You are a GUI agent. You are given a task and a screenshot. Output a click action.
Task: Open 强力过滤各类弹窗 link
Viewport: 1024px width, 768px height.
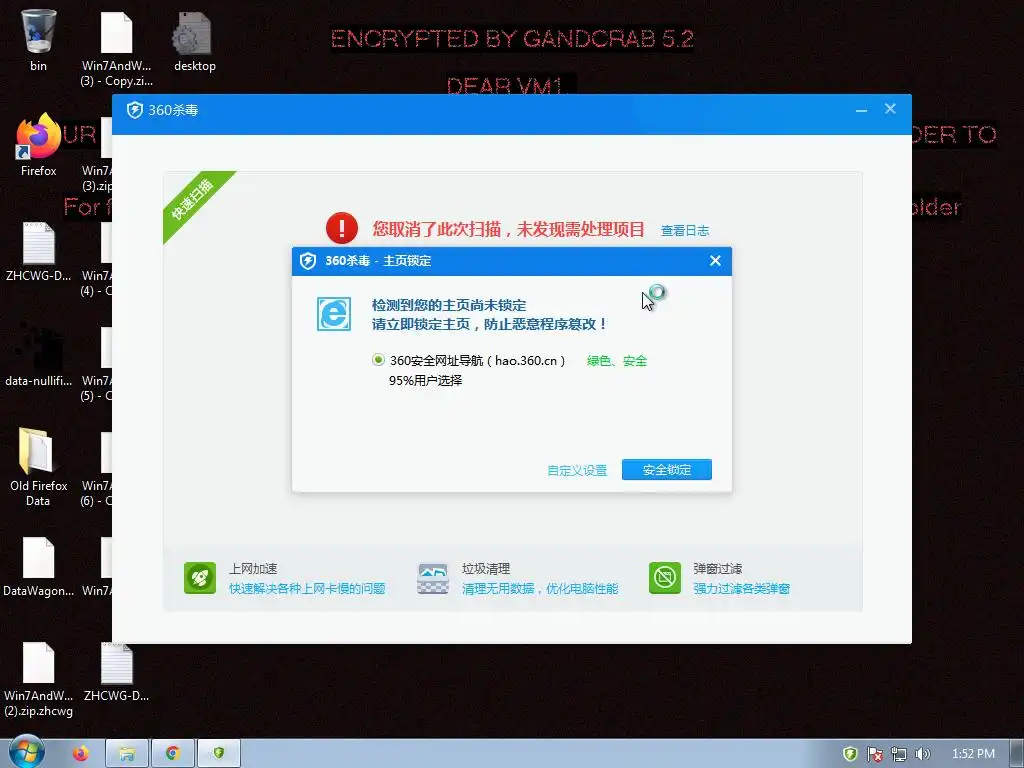click(x=741, y=588)
